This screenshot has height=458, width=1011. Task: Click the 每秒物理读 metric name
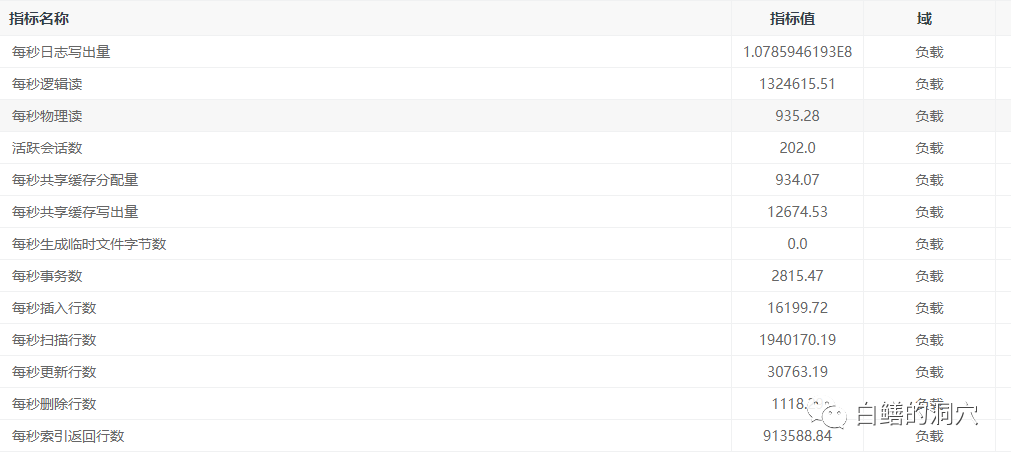click(47, 116)
